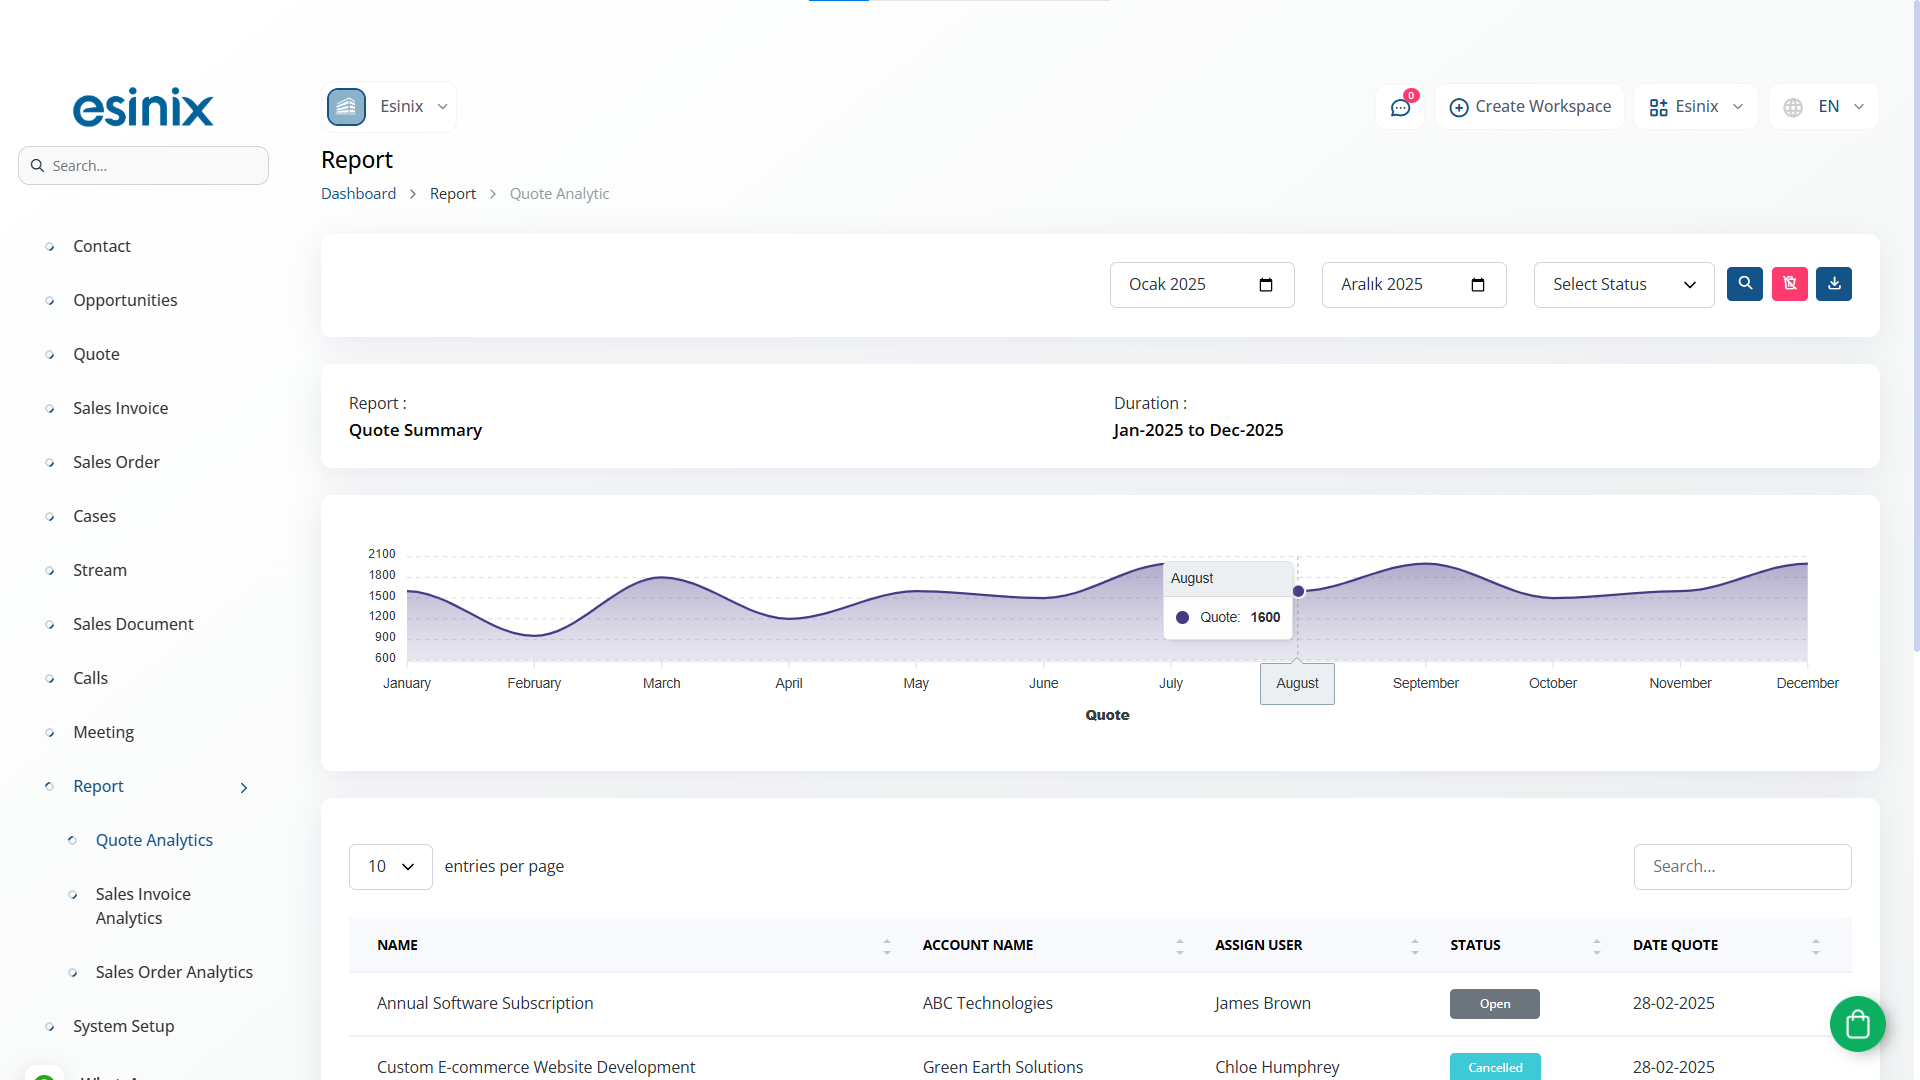Open Opportunities in the sidebar

tap(125, 300)
